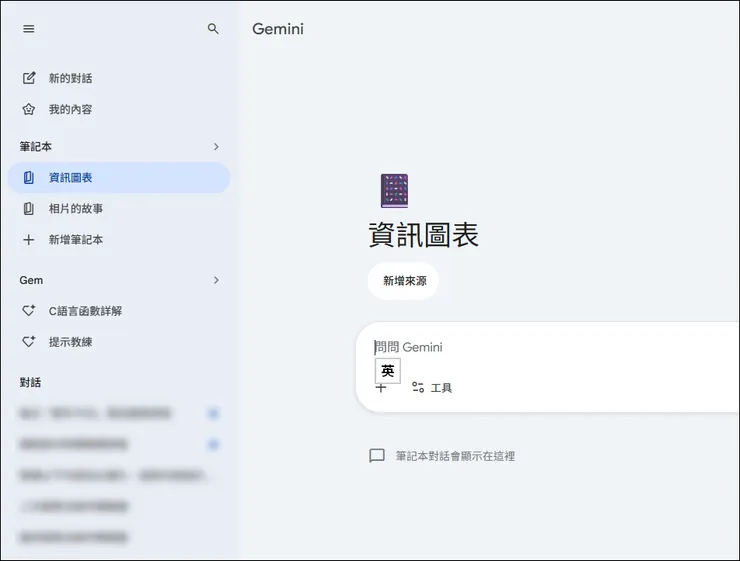Click the search magnifier icon
The image size is (740, 561).
(x=213, y=29)
